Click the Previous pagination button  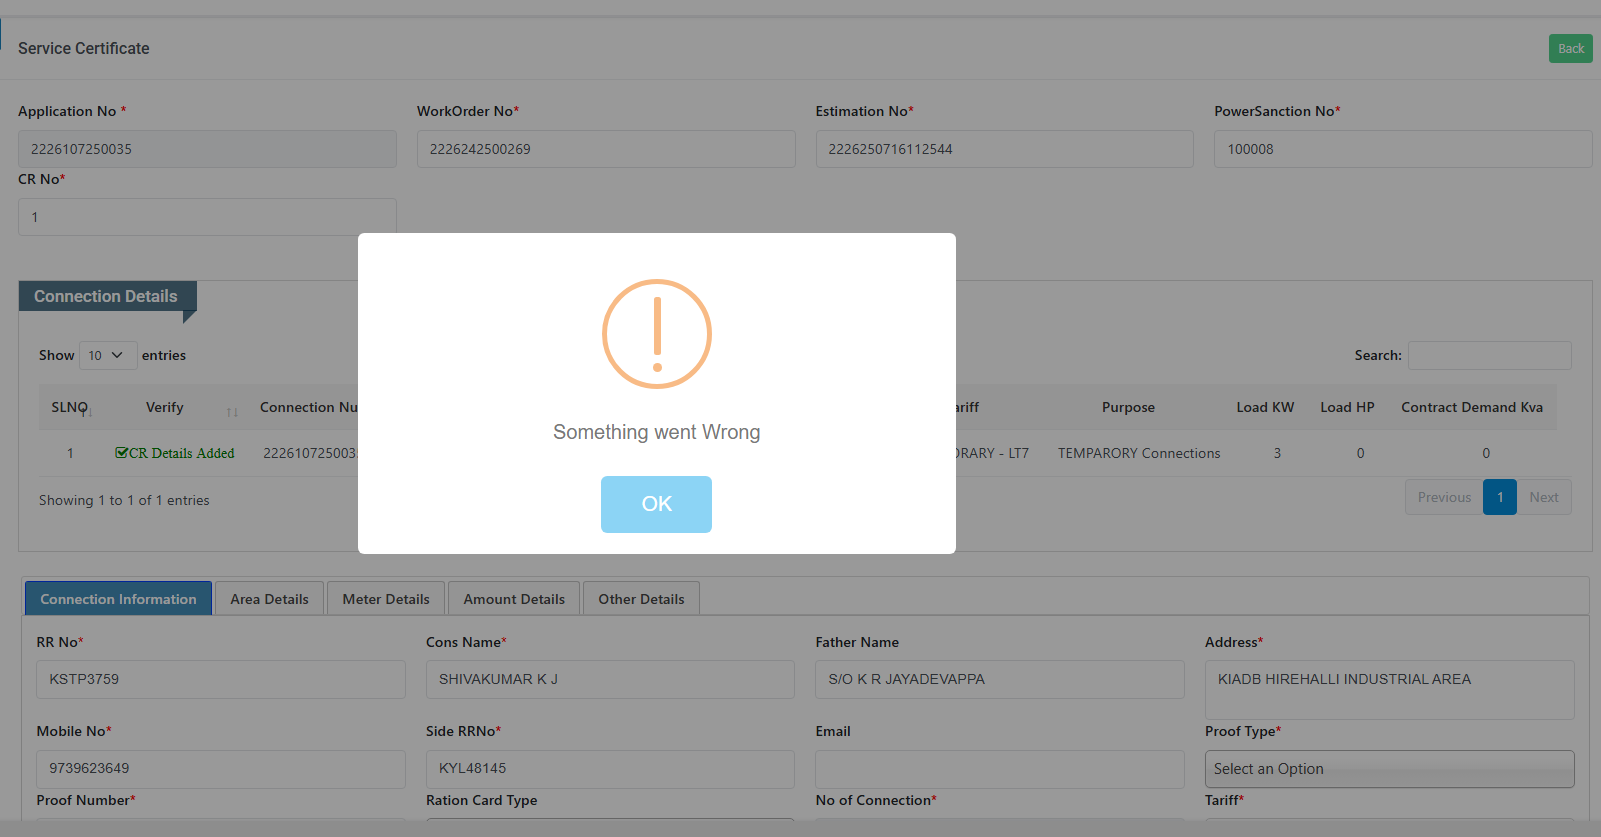pyautogui.click(x=1444, y=497)
